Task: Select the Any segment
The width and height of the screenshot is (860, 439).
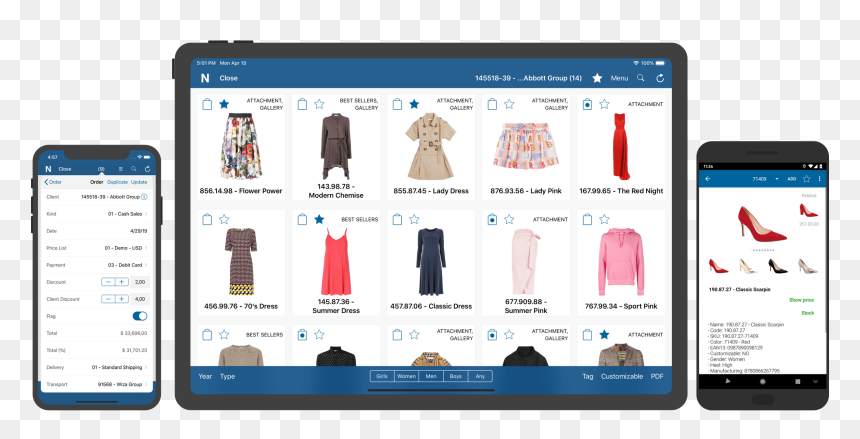Action: tap(480, 376)
